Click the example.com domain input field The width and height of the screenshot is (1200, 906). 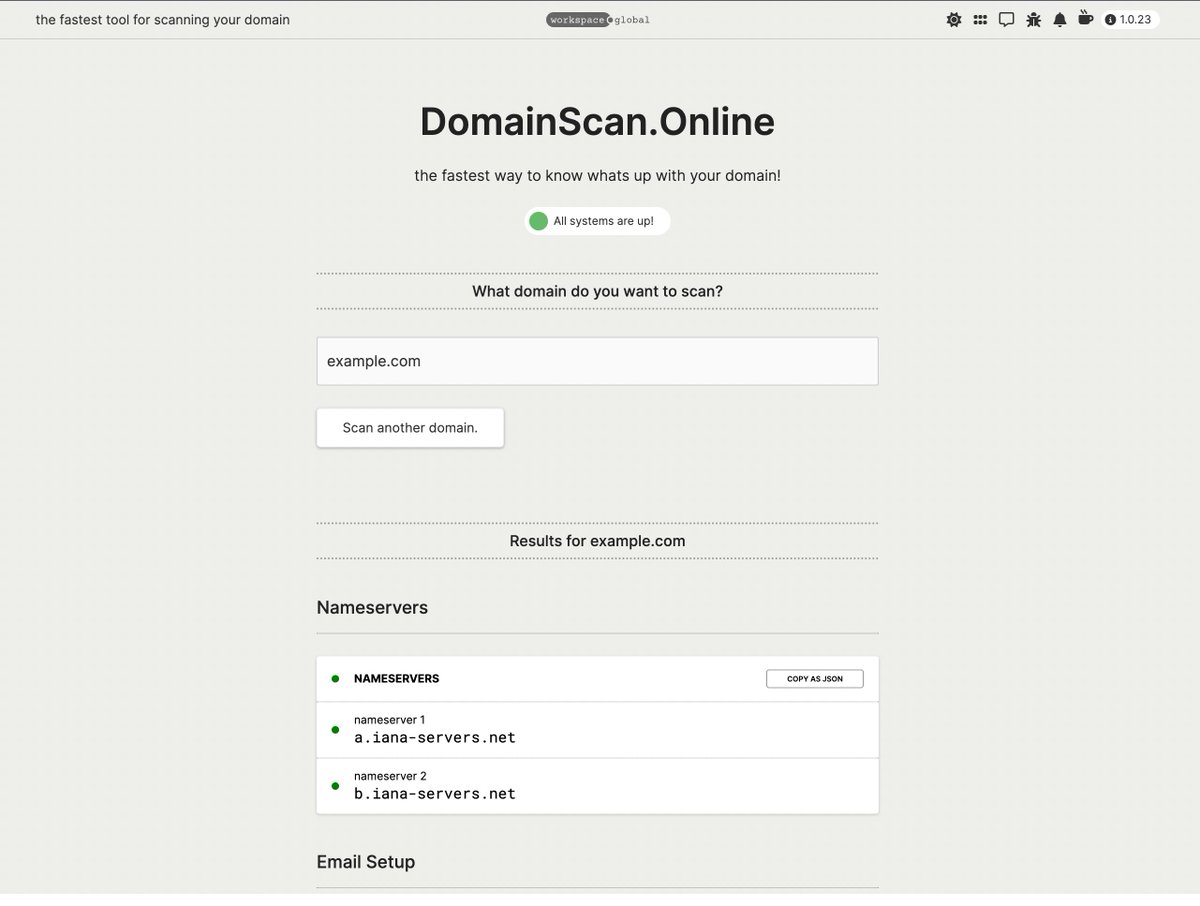click(597, 361)
